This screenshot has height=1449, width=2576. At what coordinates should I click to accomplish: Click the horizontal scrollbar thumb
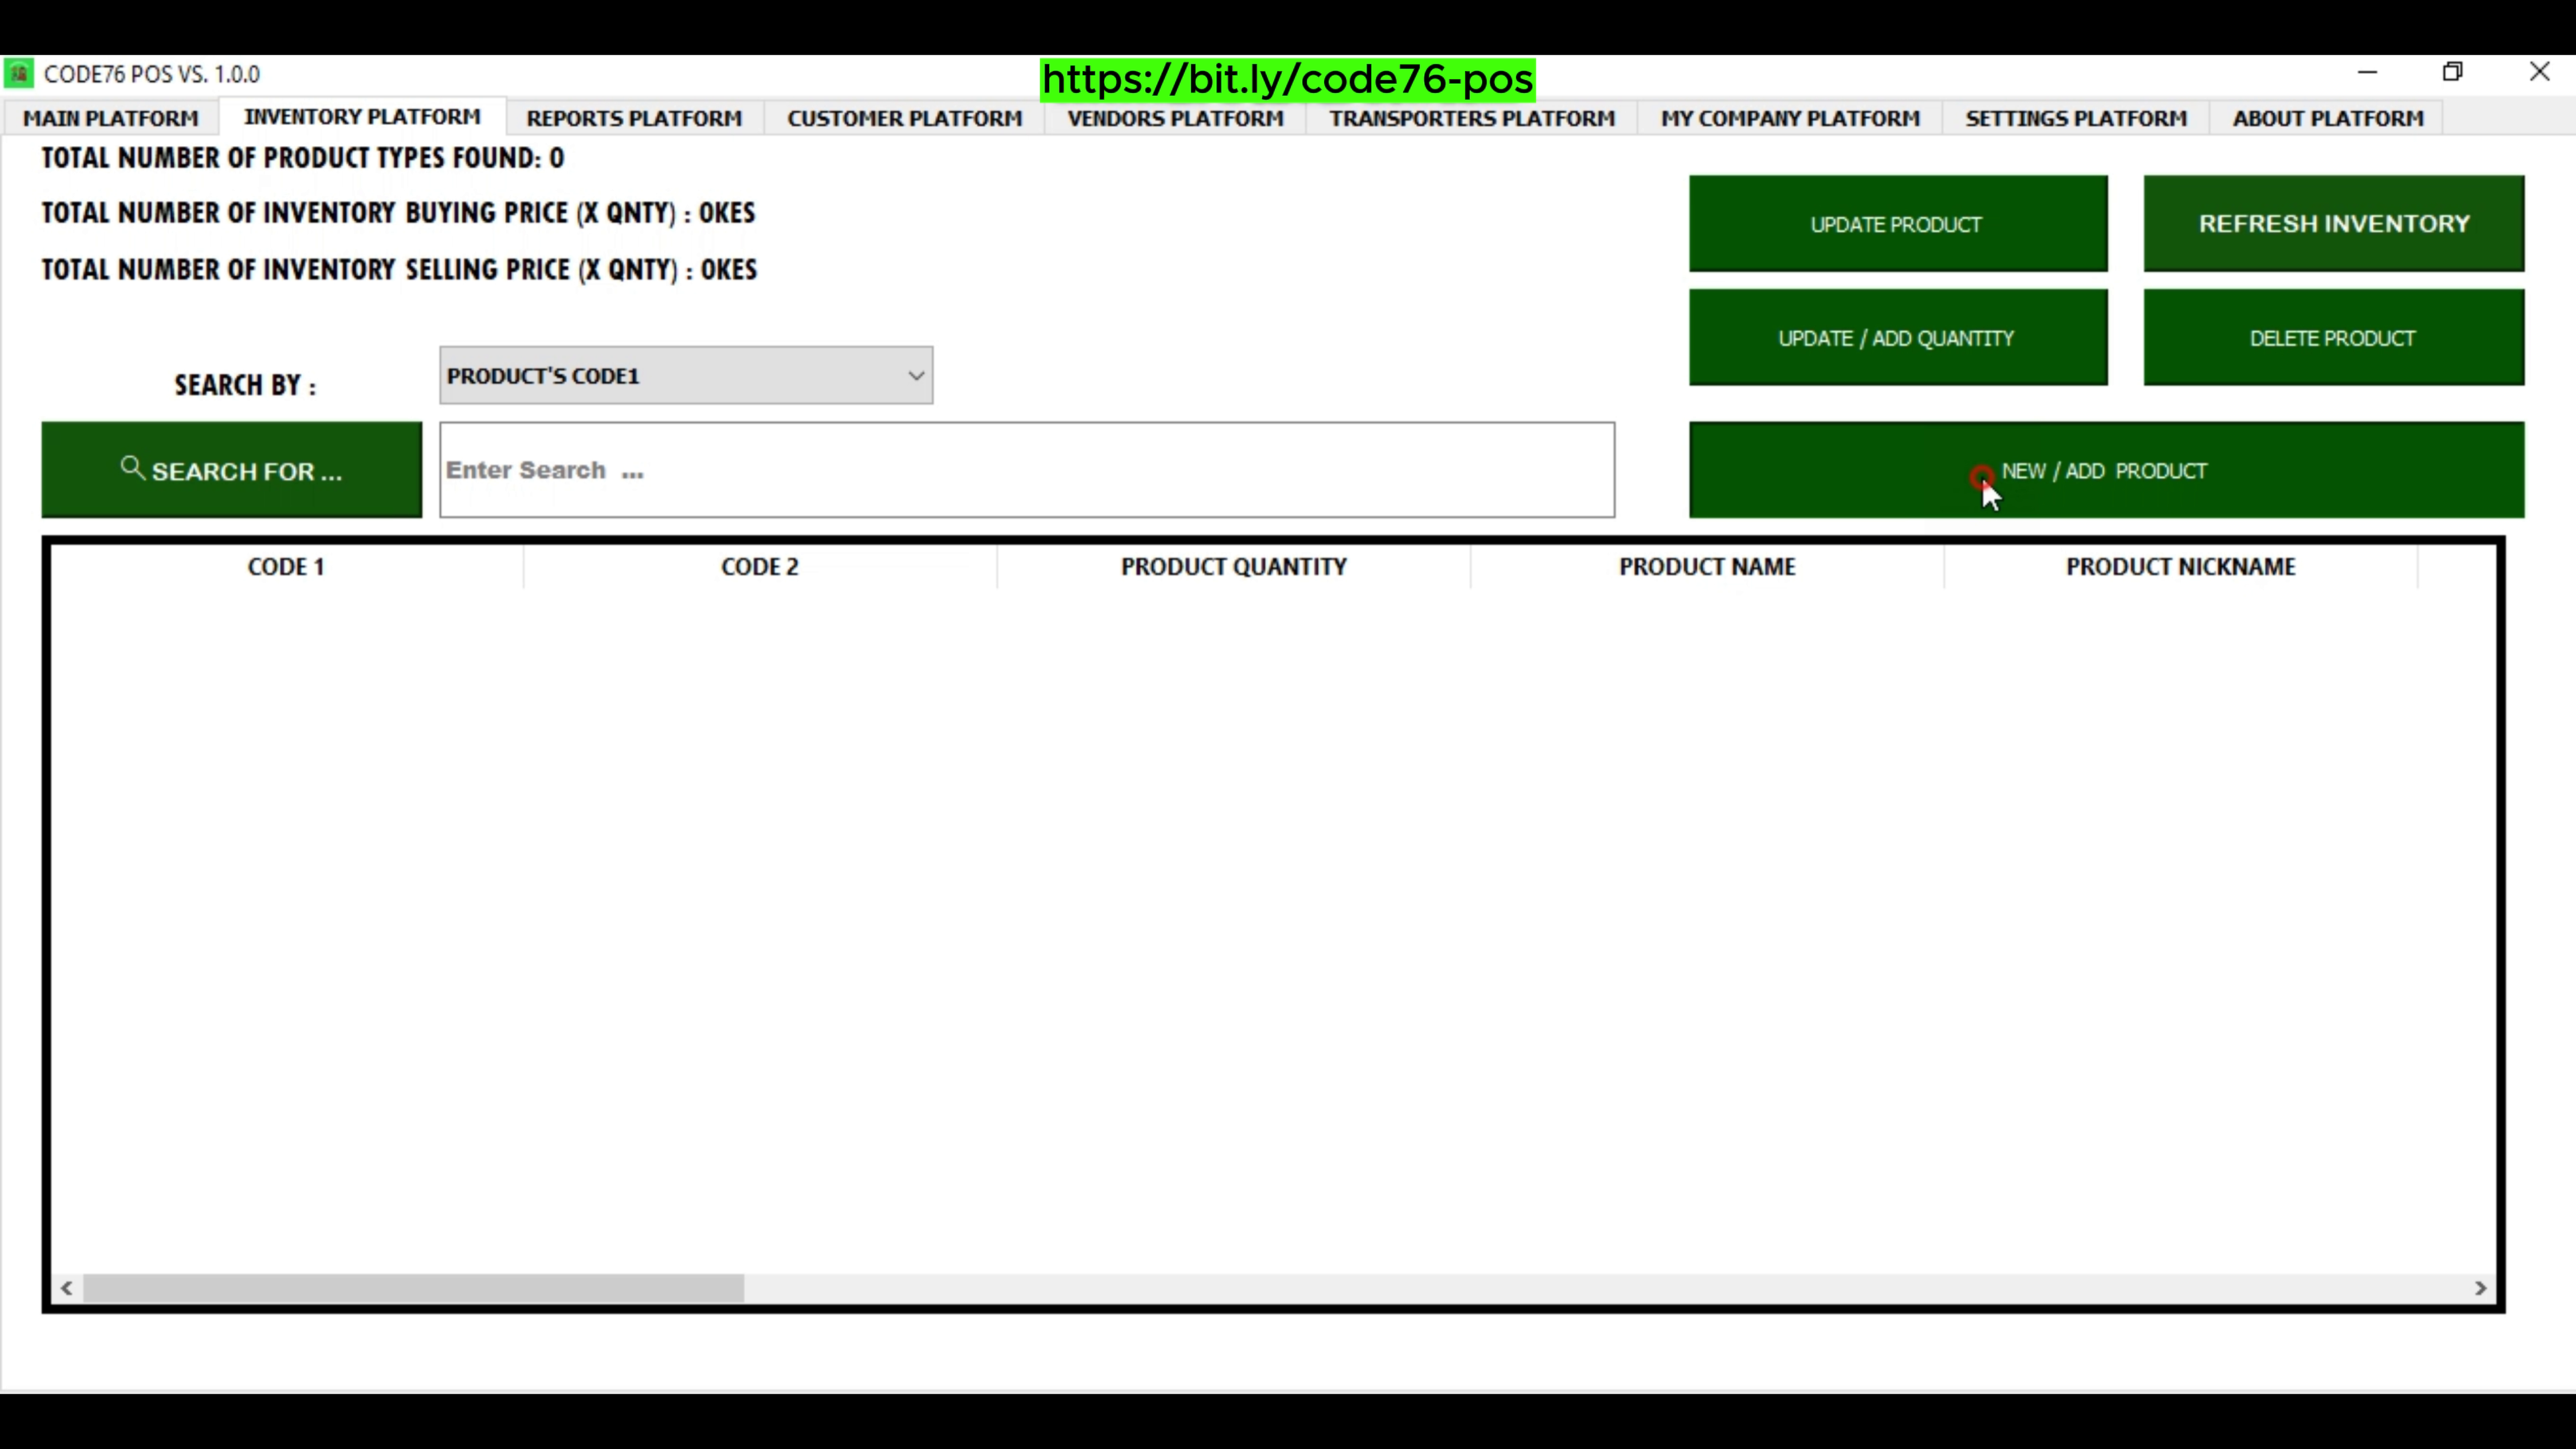click(413, 1288)
